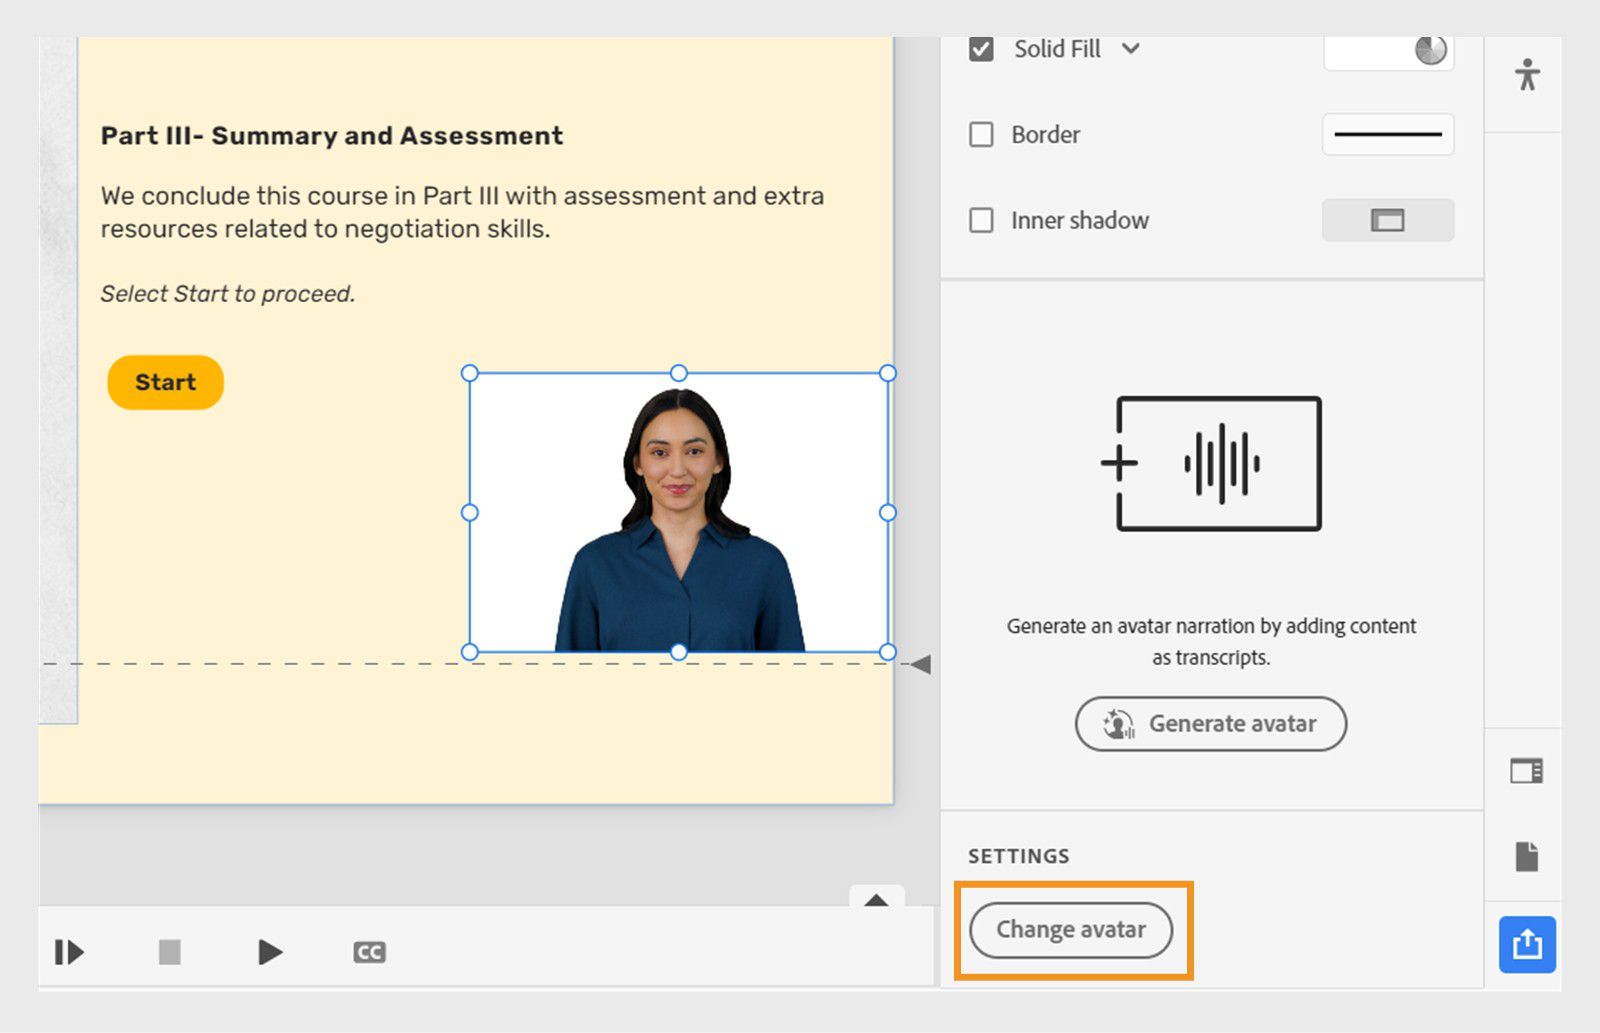Image resolution: width=1600 pixels, height=1033 pixels.
Task: Toggle the CC closed captions icon
Action: coord(369,952)
